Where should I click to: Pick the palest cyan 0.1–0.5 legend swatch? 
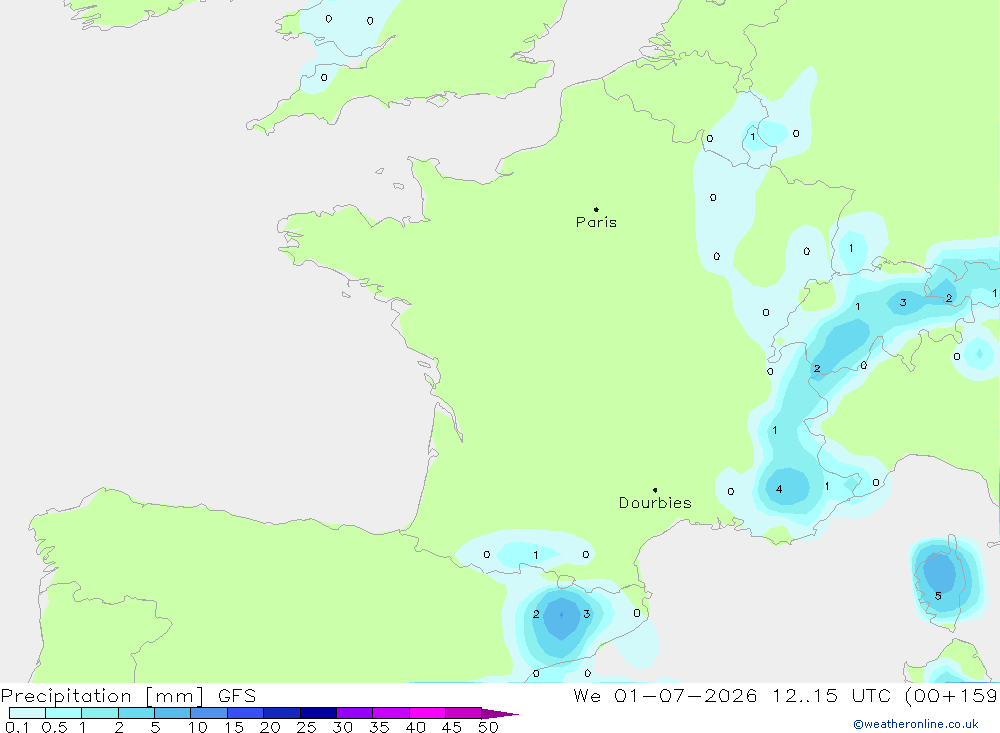click(27, 713)
